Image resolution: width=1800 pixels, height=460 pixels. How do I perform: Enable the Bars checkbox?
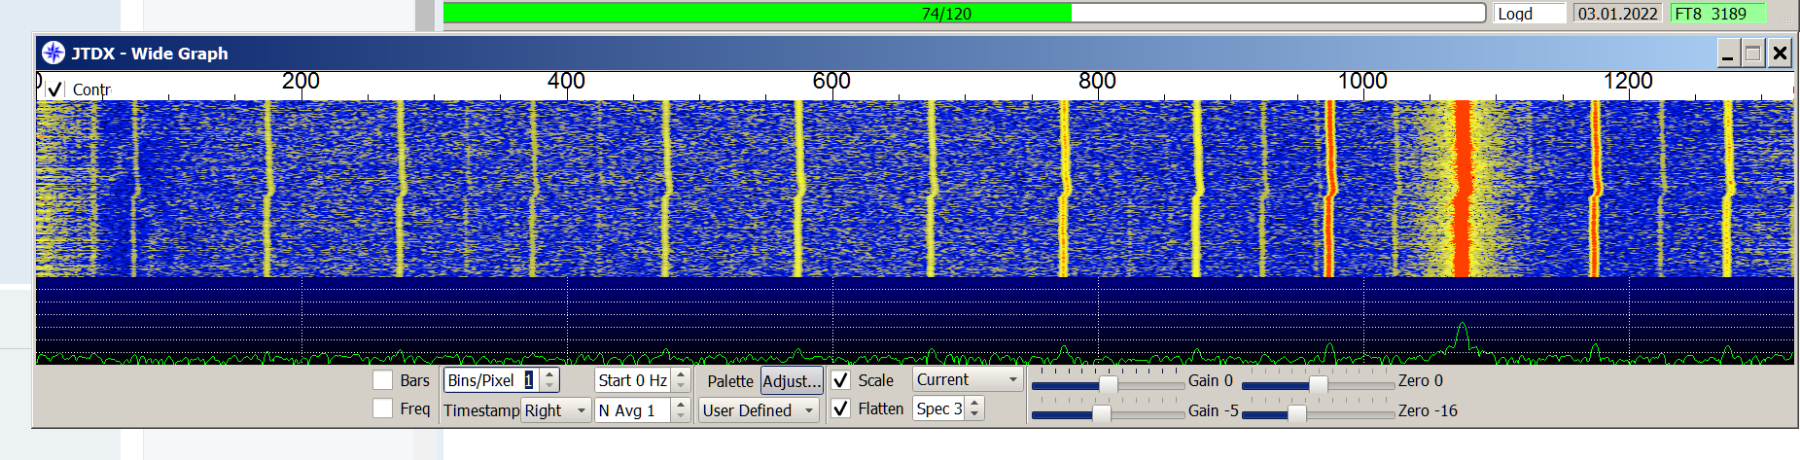click(x=382, y=380)
